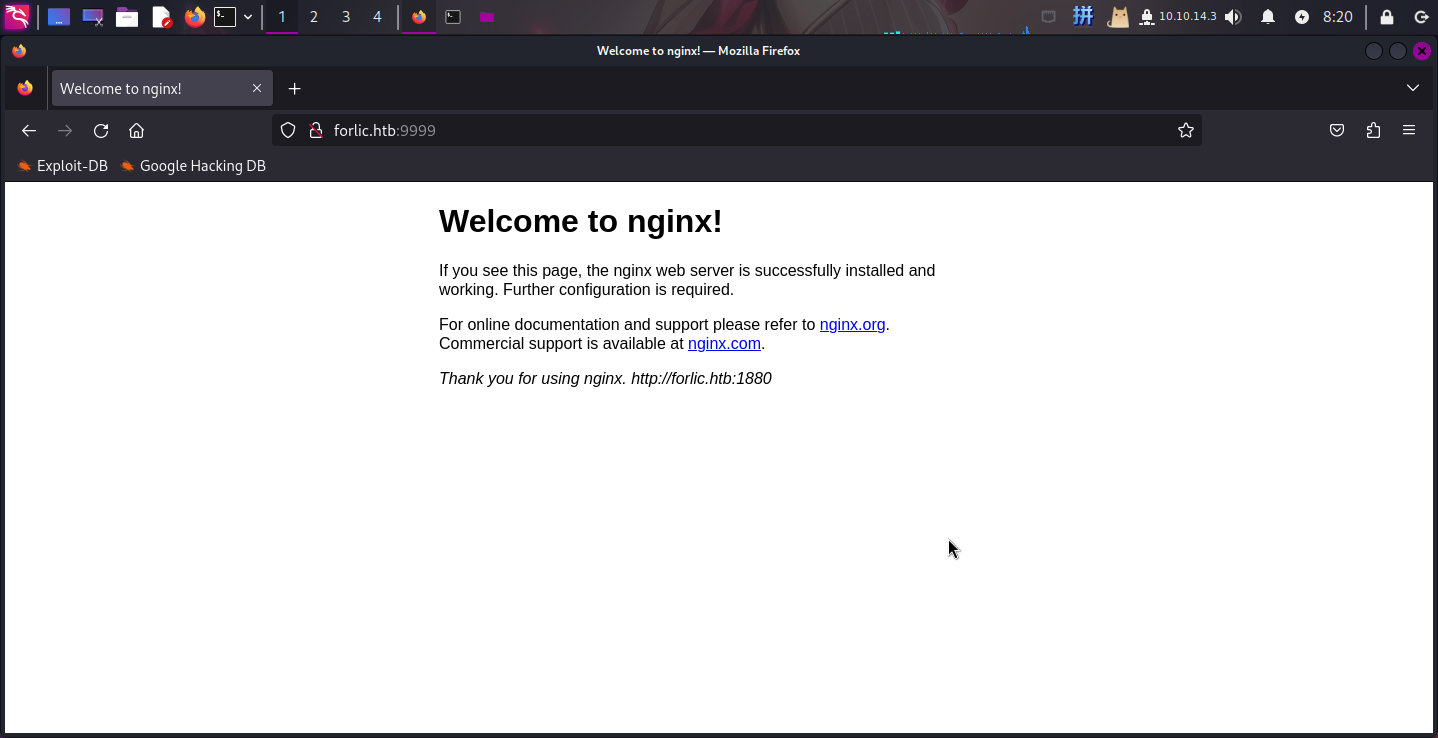Switch to workspace 2
Viewport: 1438px width, 738px height.
pyautogui.click(x=314, y=17)
